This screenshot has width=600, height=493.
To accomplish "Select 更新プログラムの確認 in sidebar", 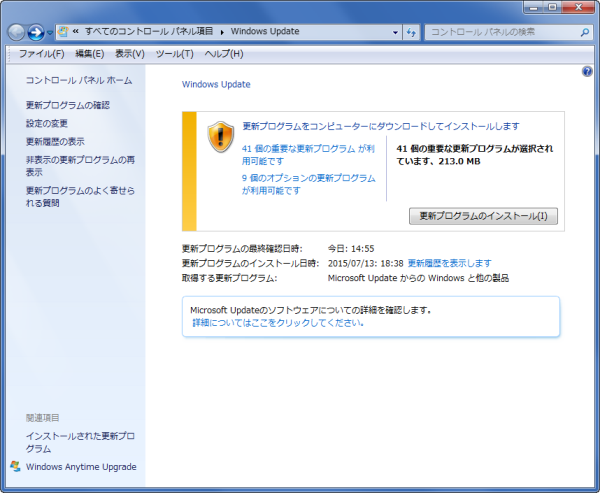I will [x=68, y=105].
